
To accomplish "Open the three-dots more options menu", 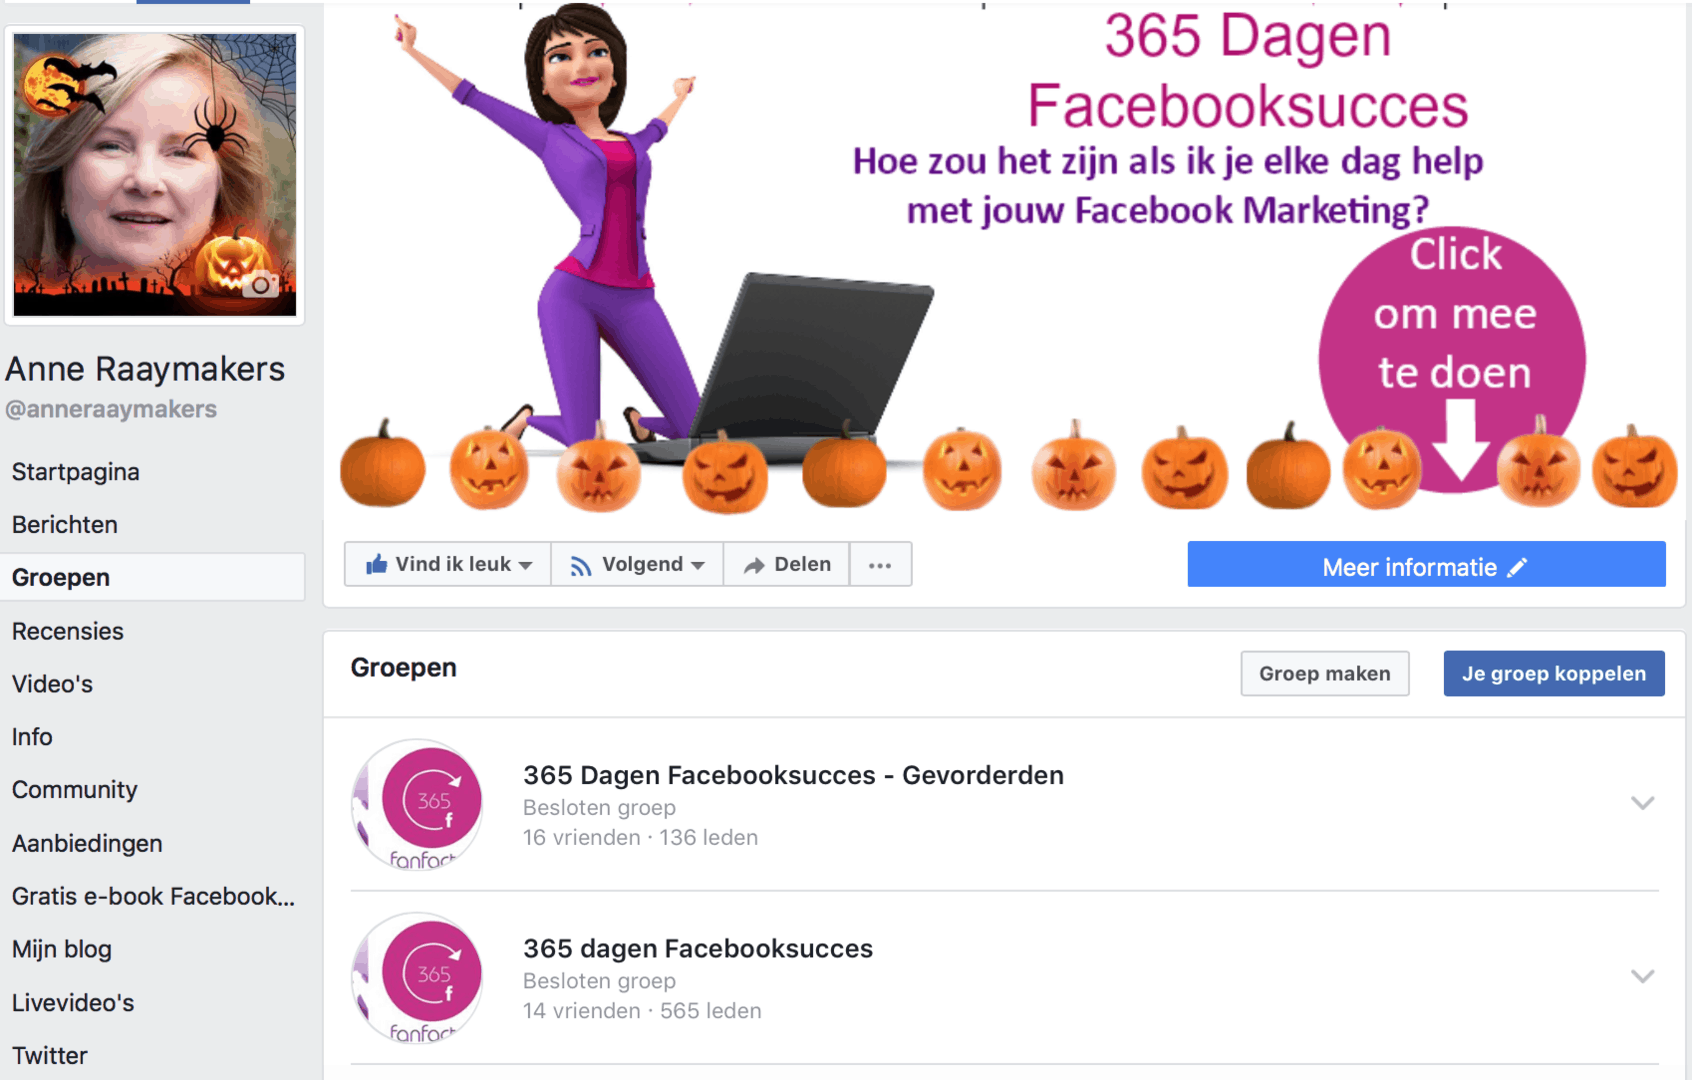I will [x=880, y=565].
